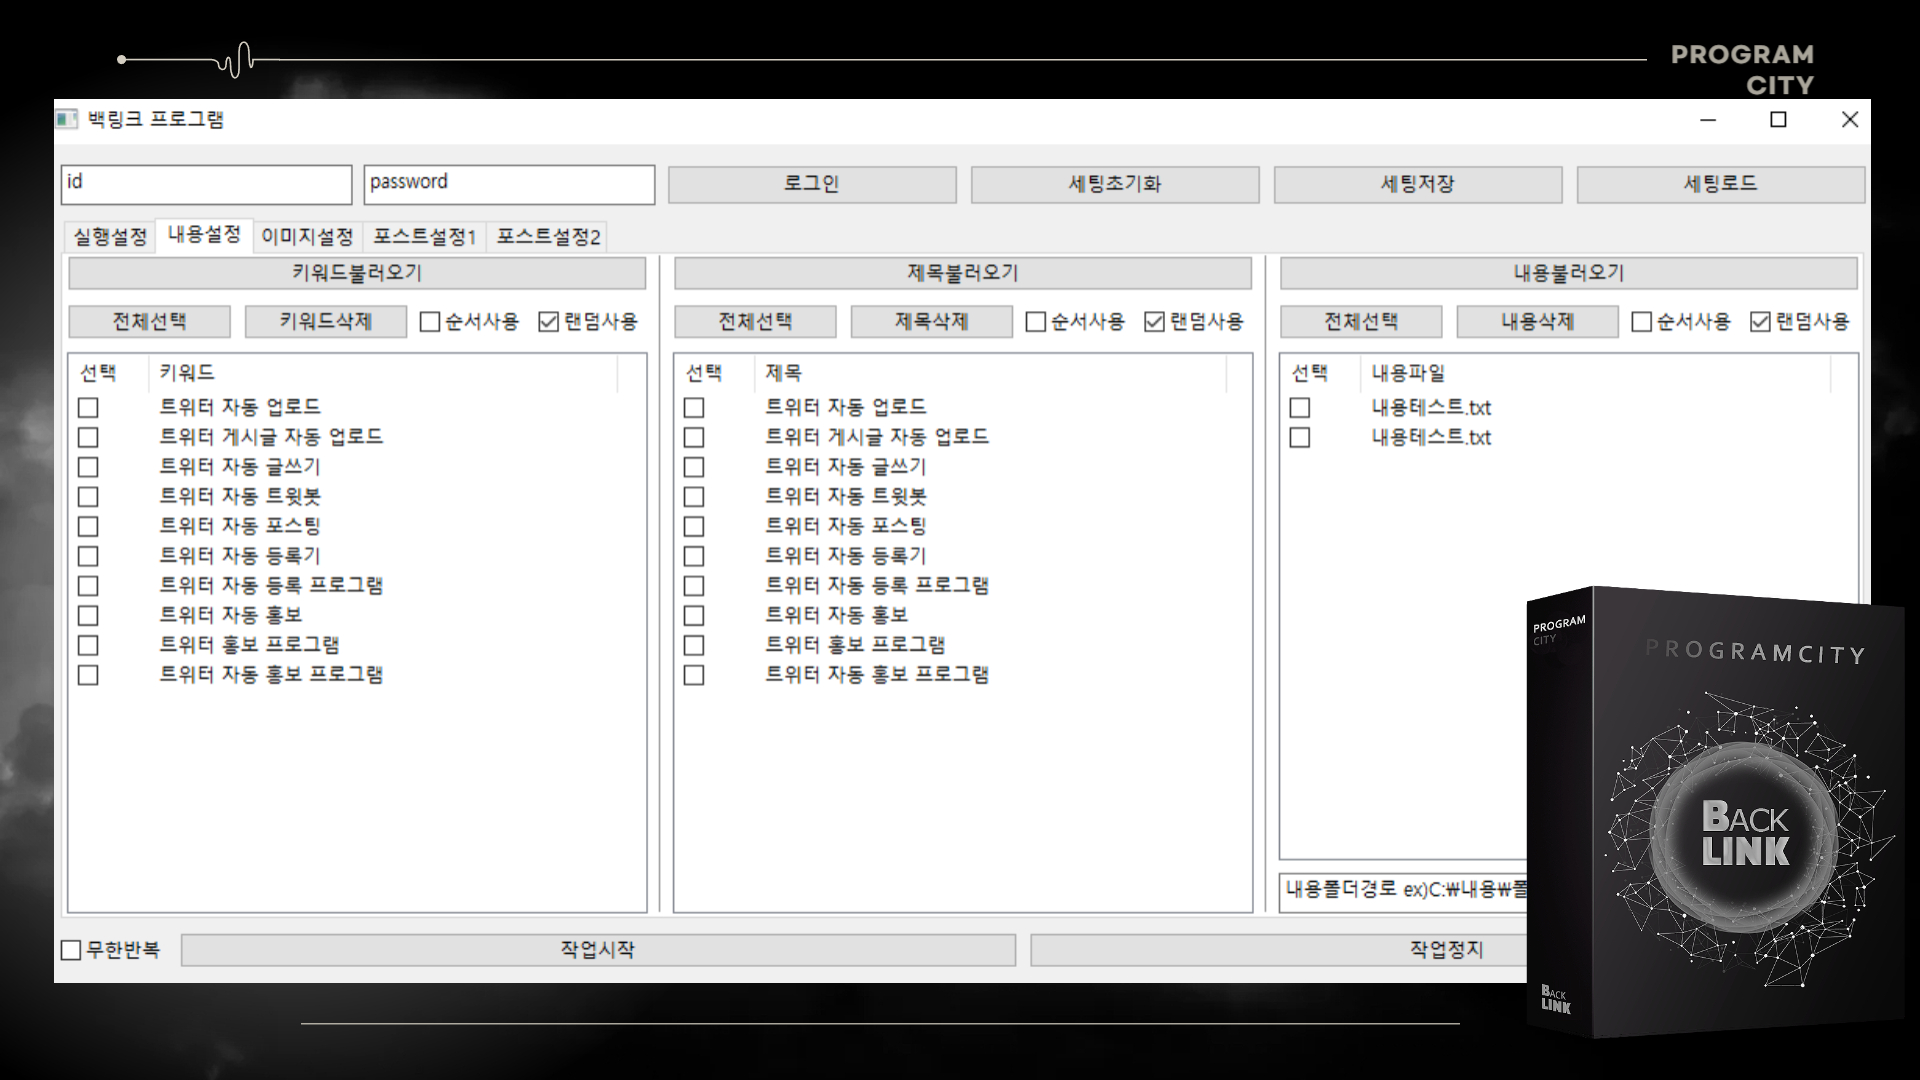Open the 이미지설정 tab
This screenshot has height=1080, width=1920.
307,237
